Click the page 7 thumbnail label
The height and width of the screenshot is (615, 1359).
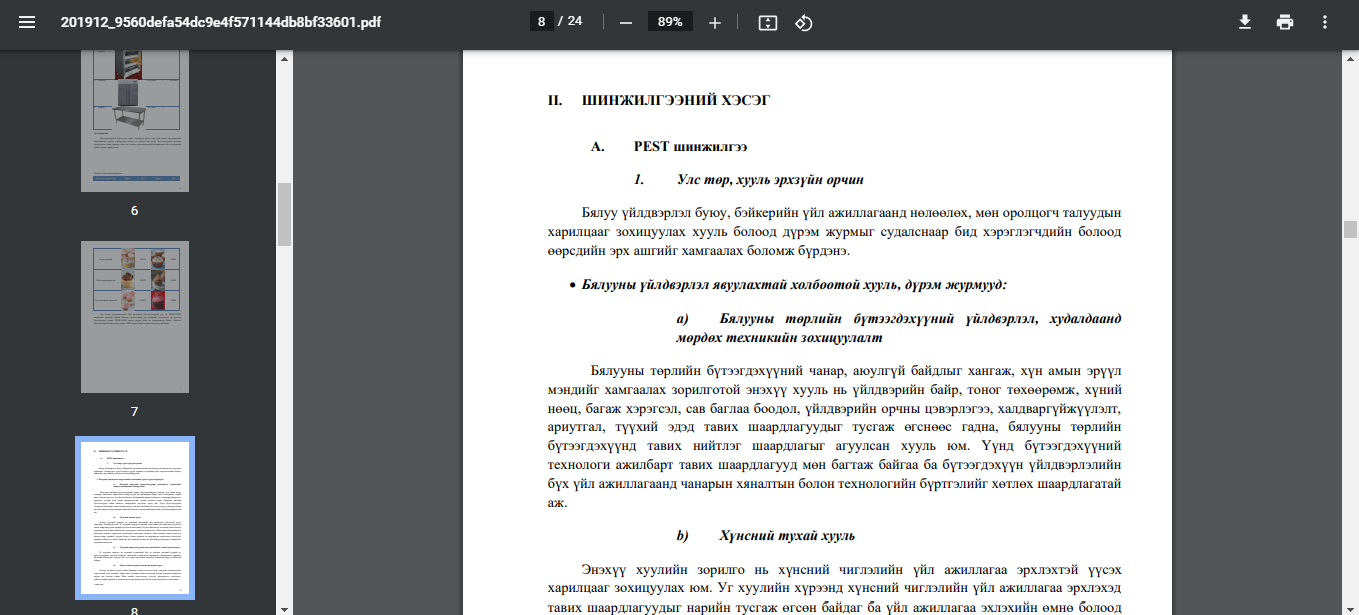coord(135,412)
